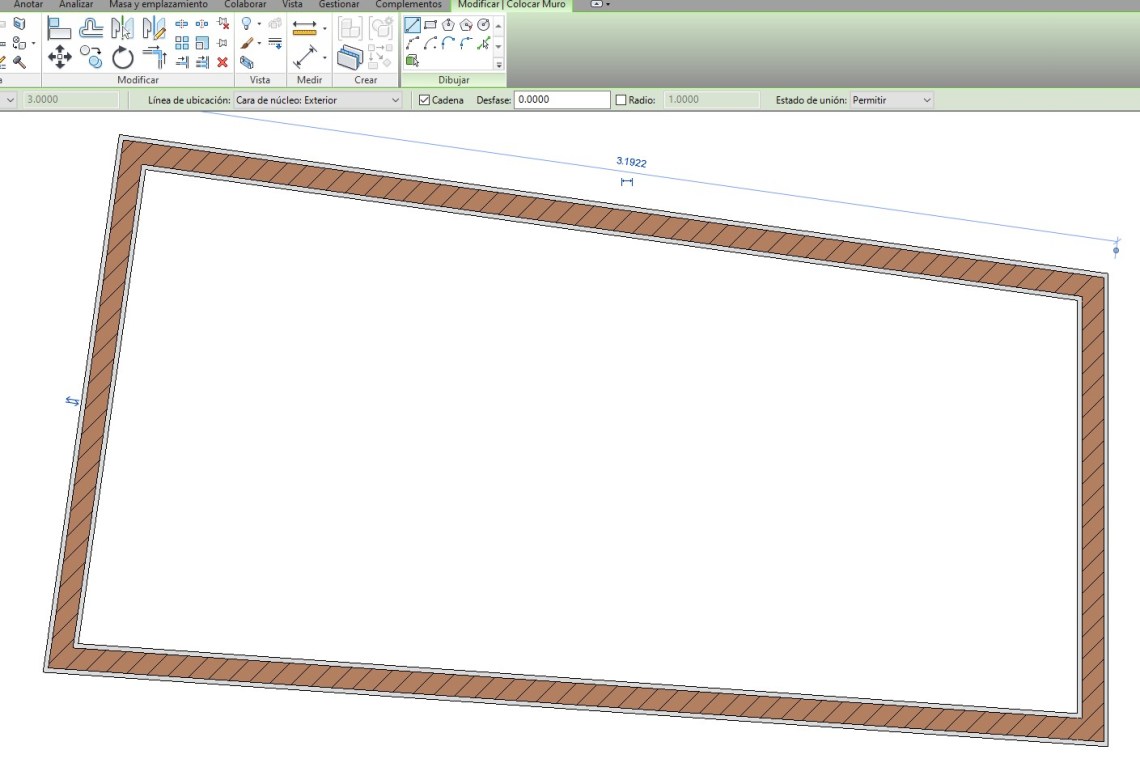Flip wall using the blue arrows control
The image size is (1140, 767).
click(72, 401)
